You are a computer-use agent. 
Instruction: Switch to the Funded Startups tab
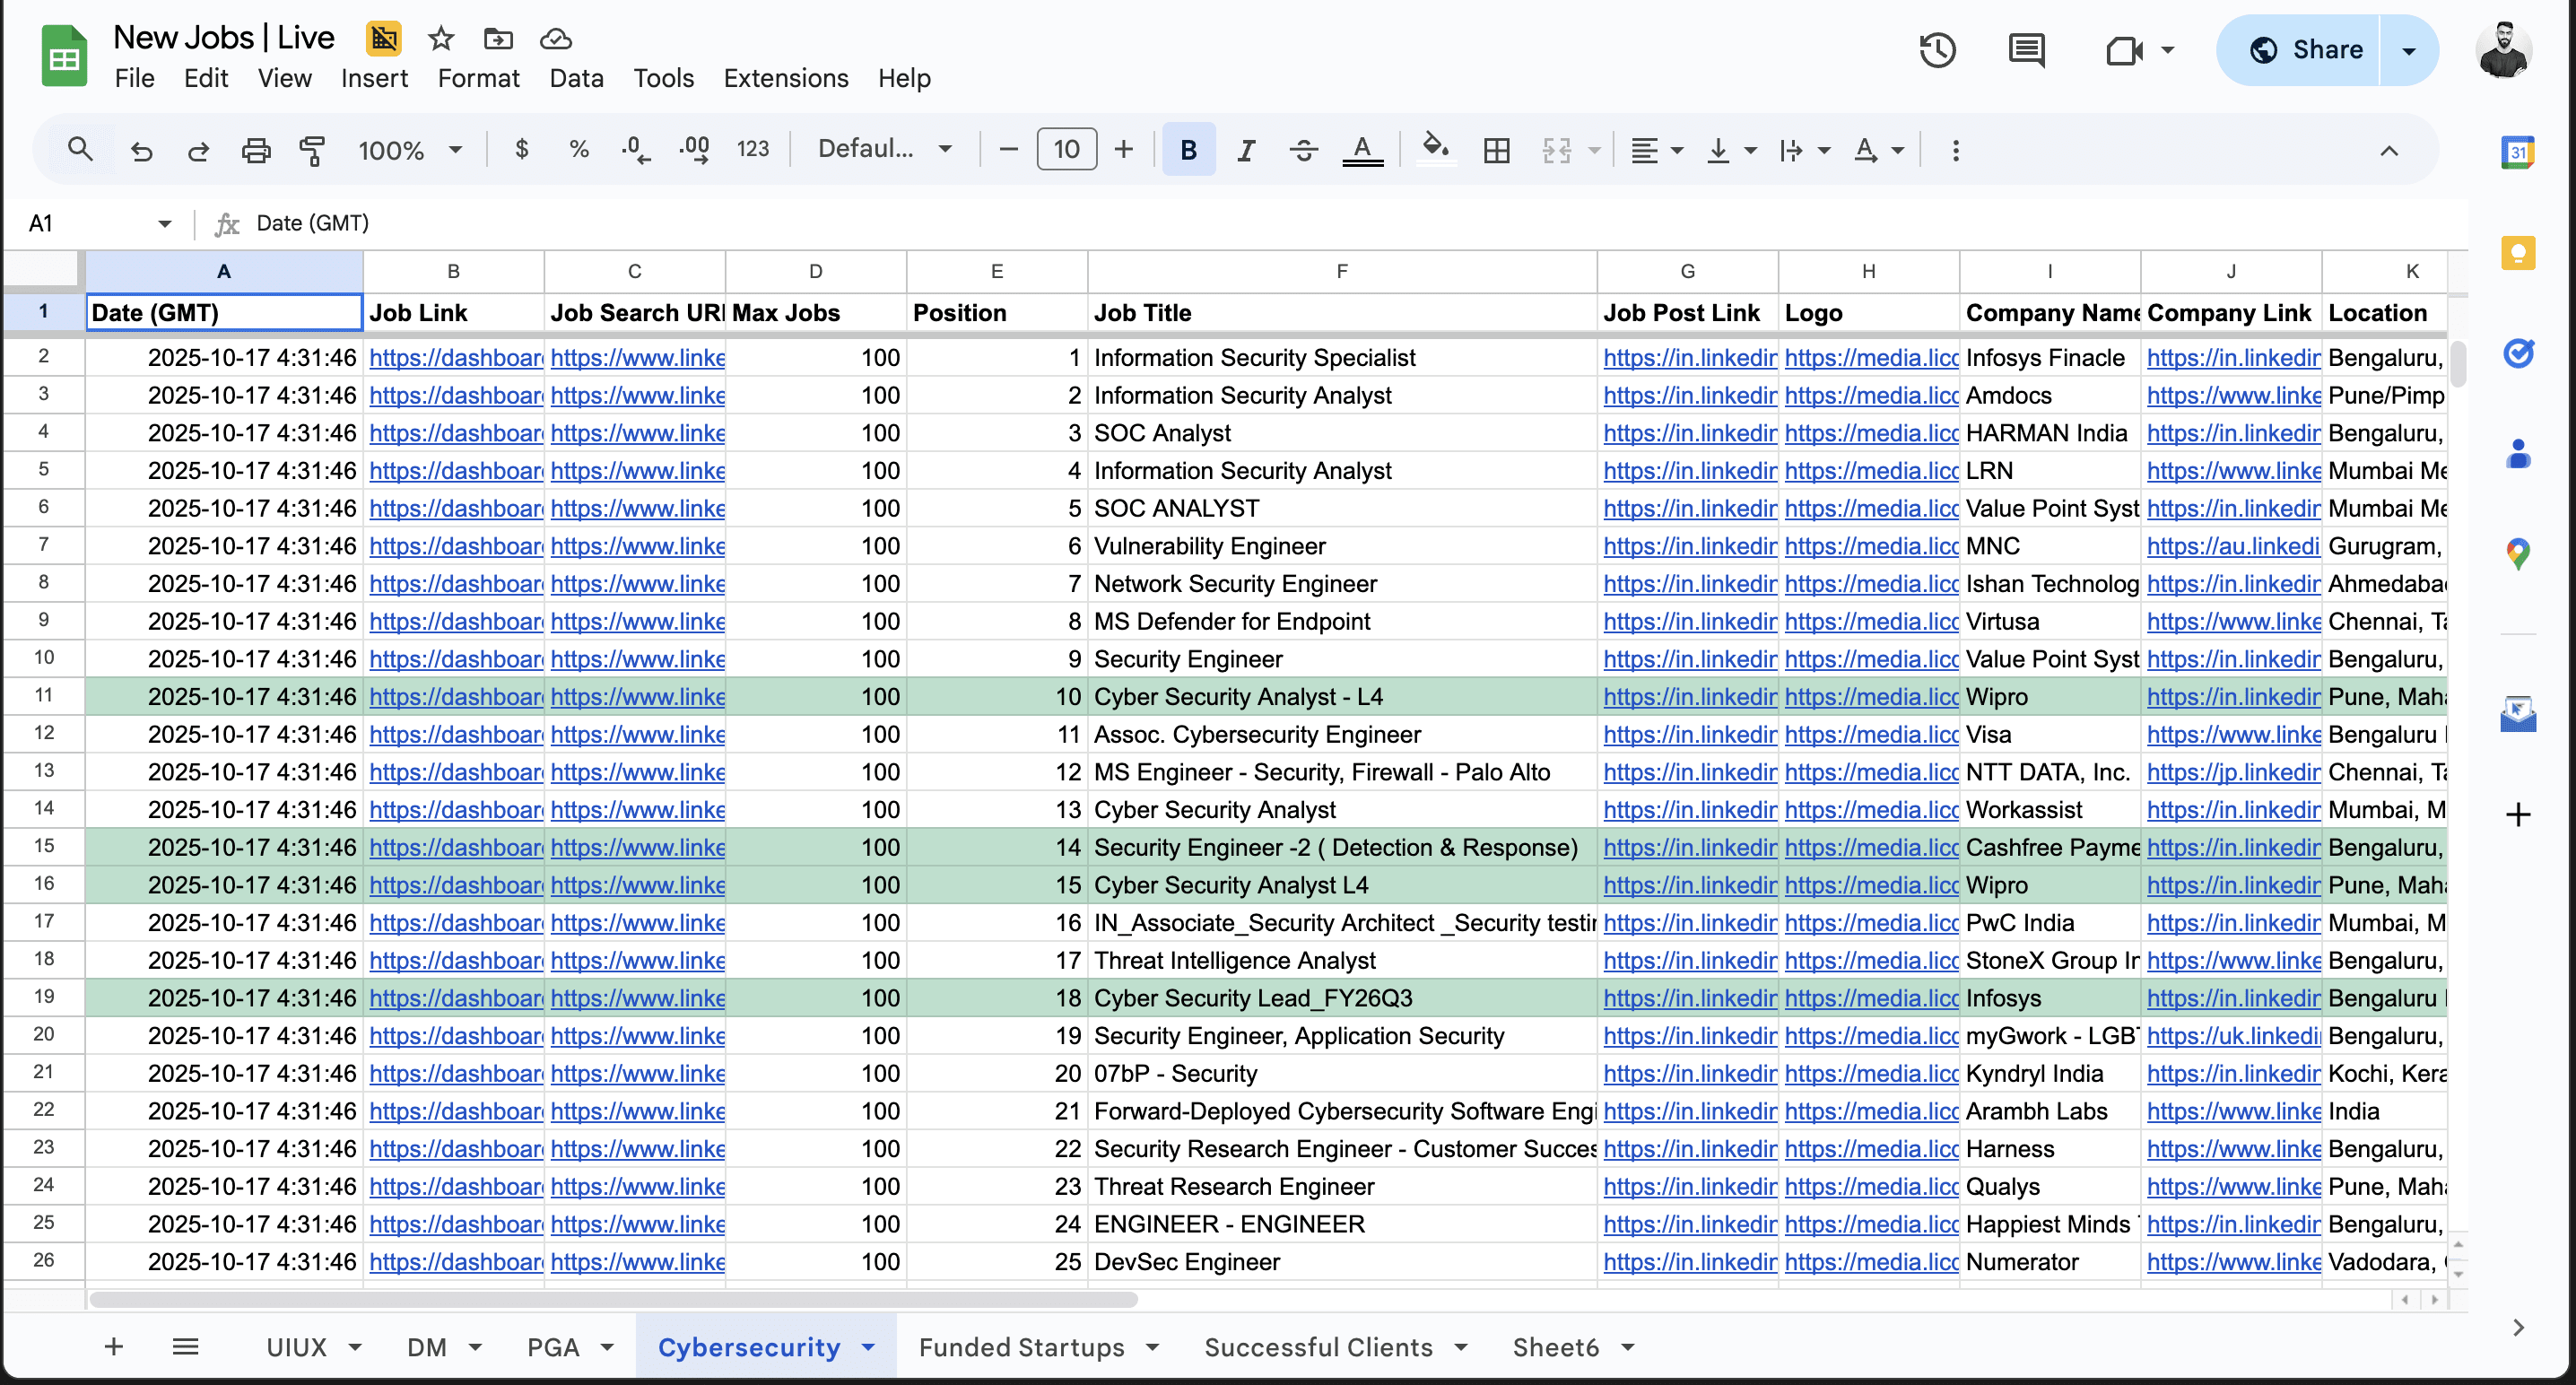1021,1347
